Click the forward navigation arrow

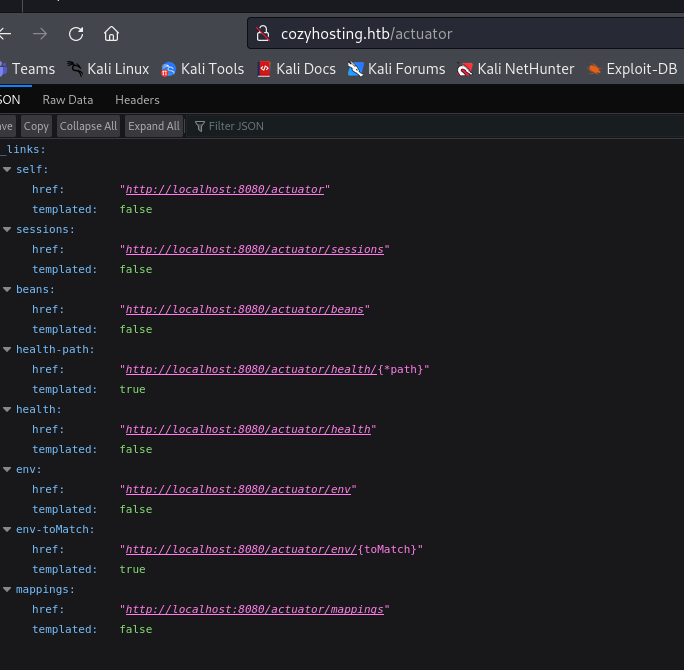tap(40, 34)
